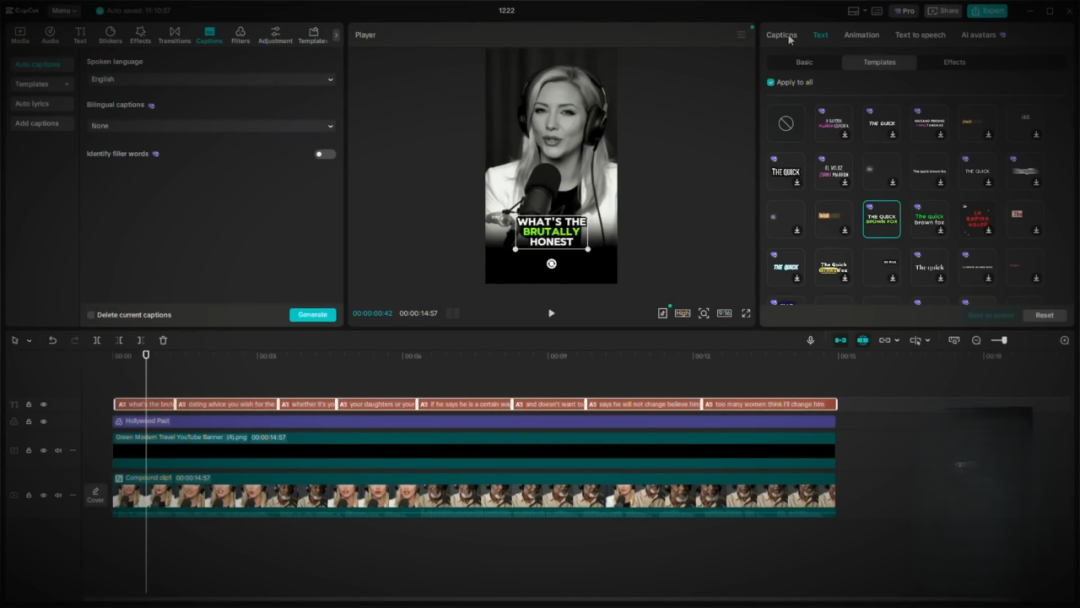Select the no-template (none) caption style
The width and height of the screenshot is (1080, 608).
click(786, 124)
